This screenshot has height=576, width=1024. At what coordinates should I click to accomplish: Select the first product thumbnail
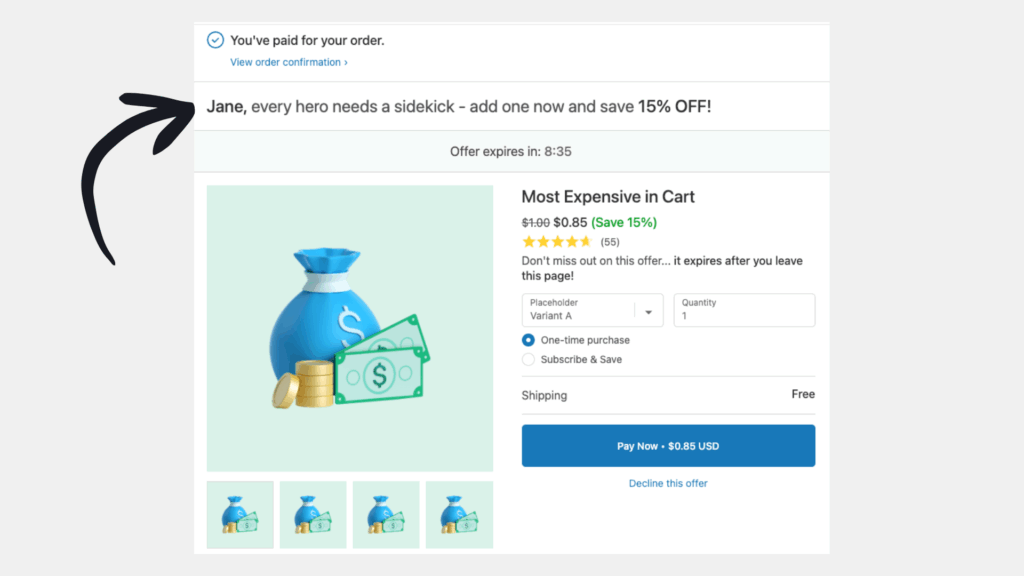[x=240, y=515]
